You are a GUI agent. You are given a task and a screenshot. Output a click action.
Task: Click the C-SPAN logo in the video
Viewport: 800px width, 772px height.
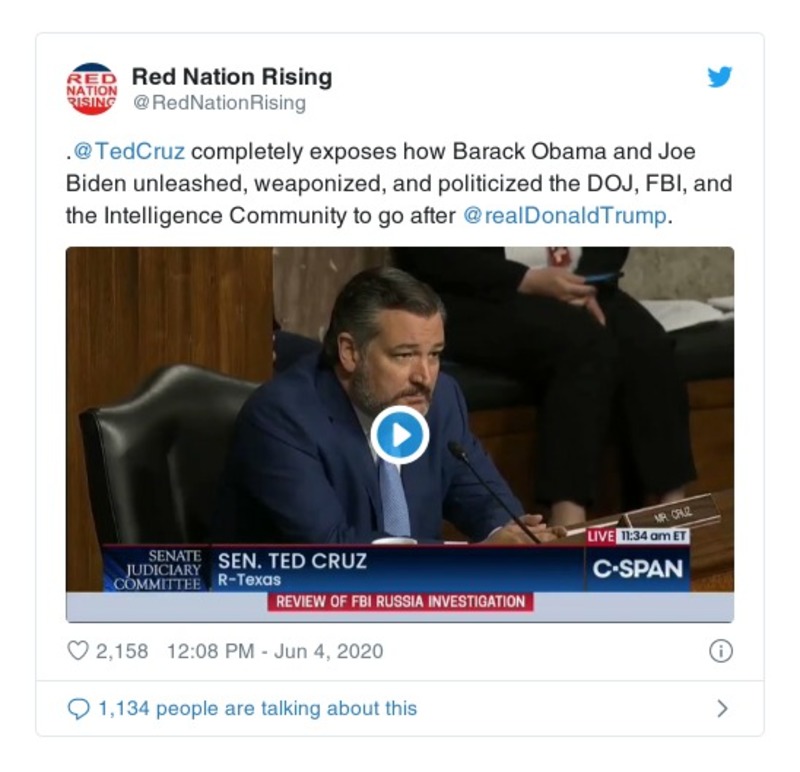638,569
